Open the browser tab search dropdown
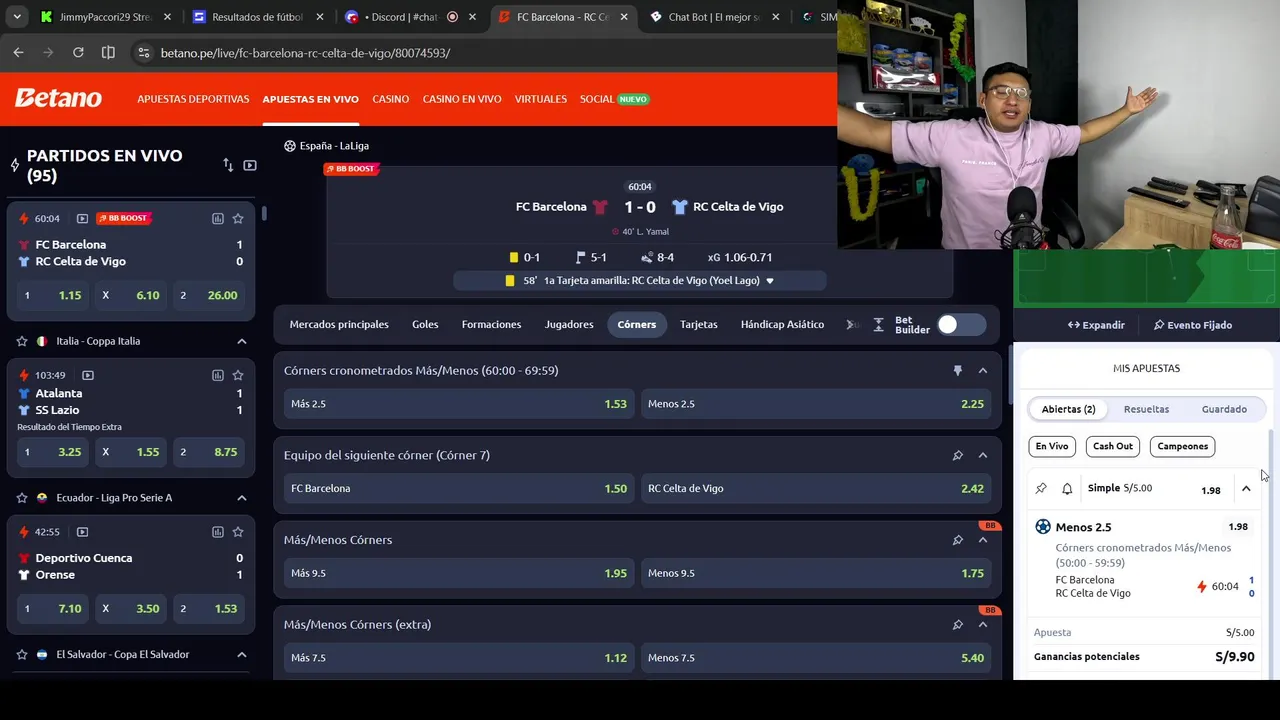The width and height of the screenshot is (1280, 720). point(17,17)
